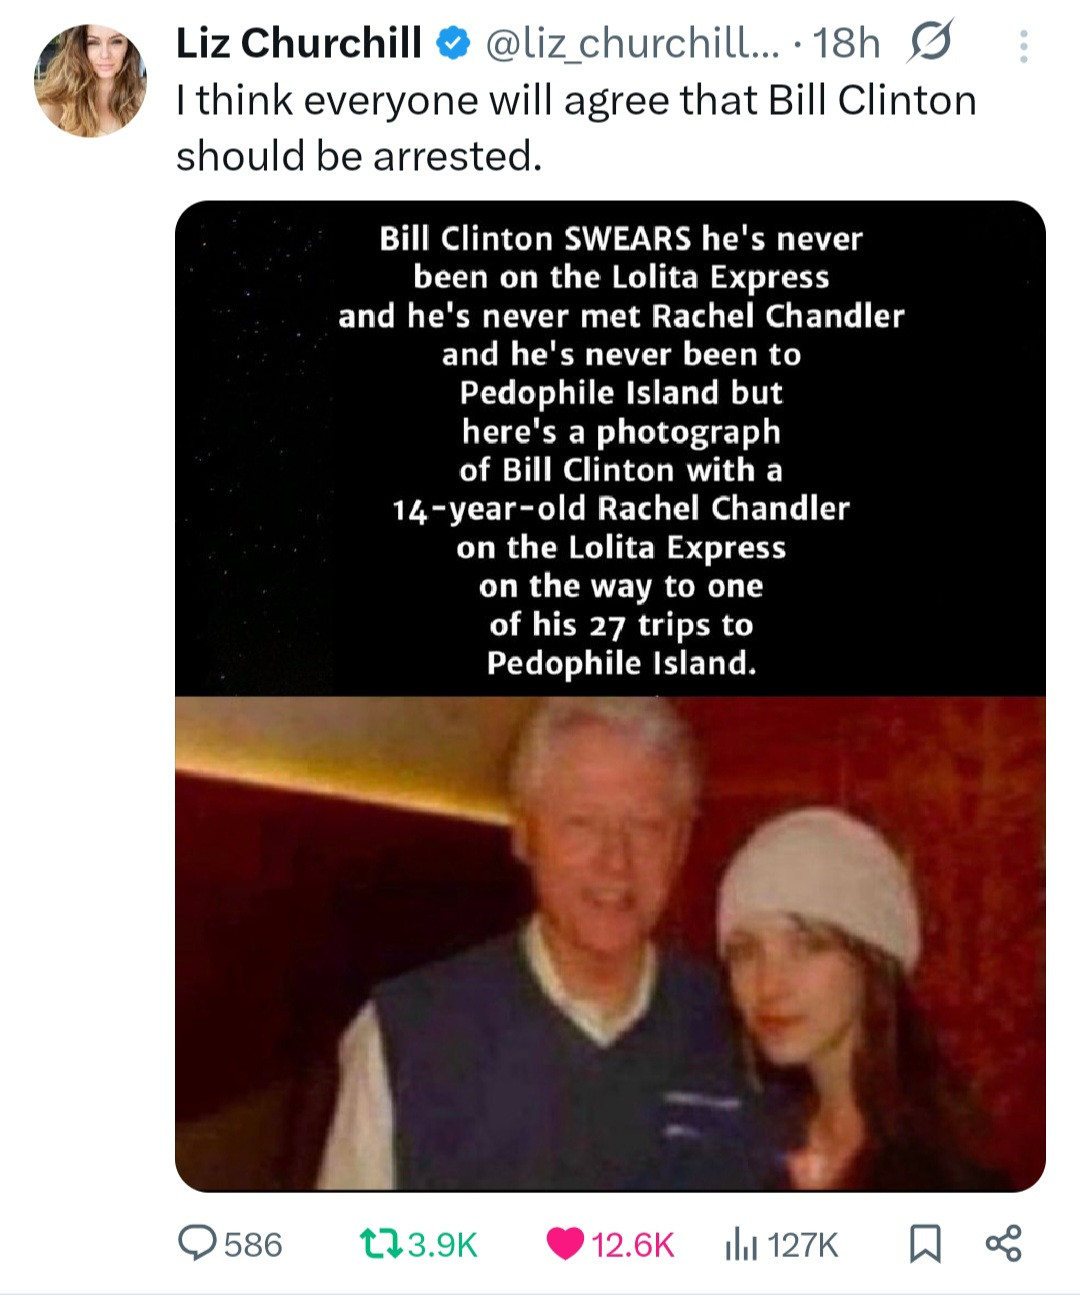The height and width of the screenshot is (1299, 1080).
Task: Open the photo of man and woman in beanie
Action: point(610,944)
